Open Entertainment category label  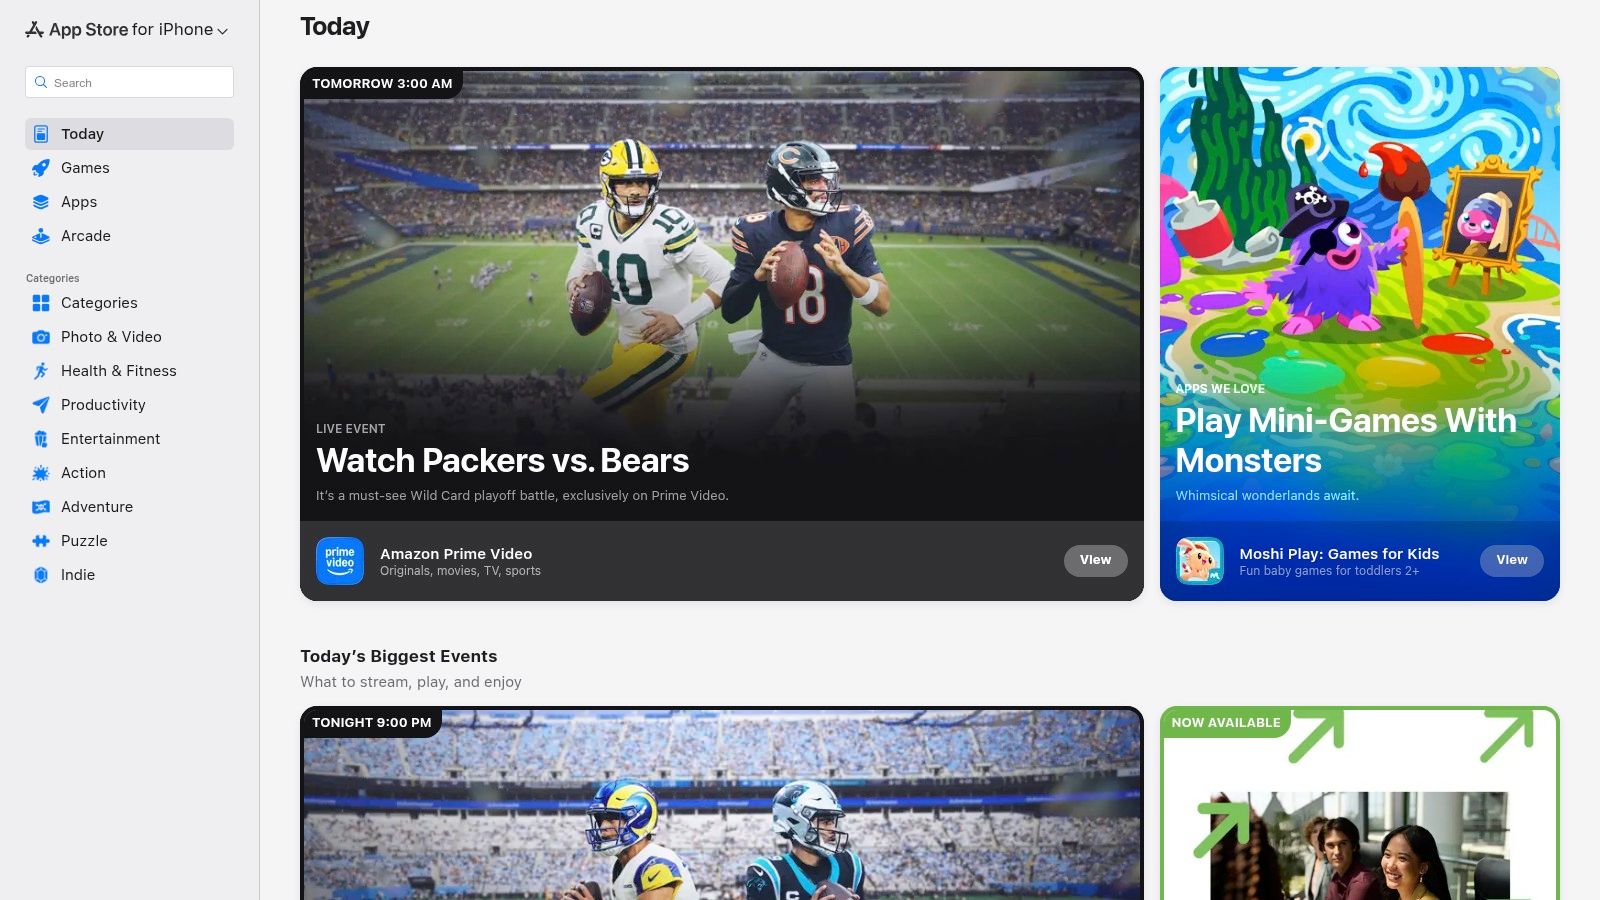pyautogui.click(x=110, y=439)
